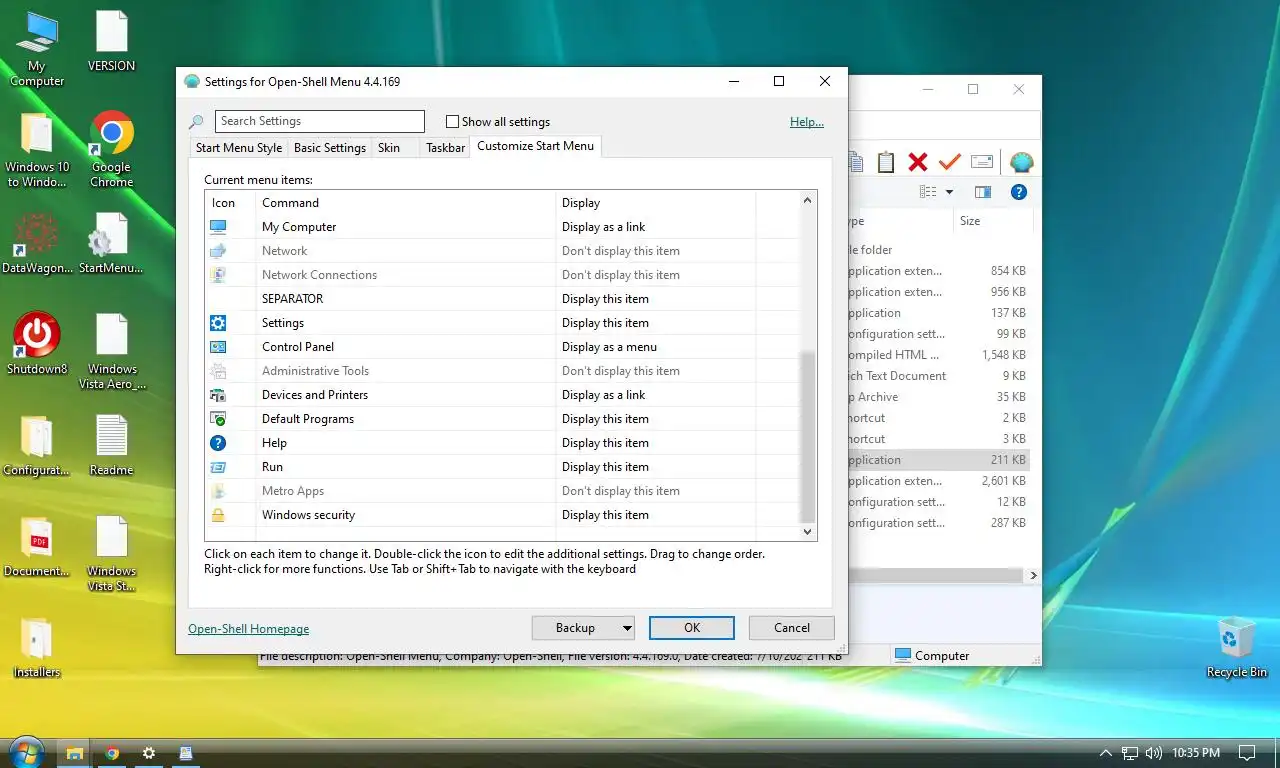
Task: Click the Settings gear icon in menu list
Action: 218,323
